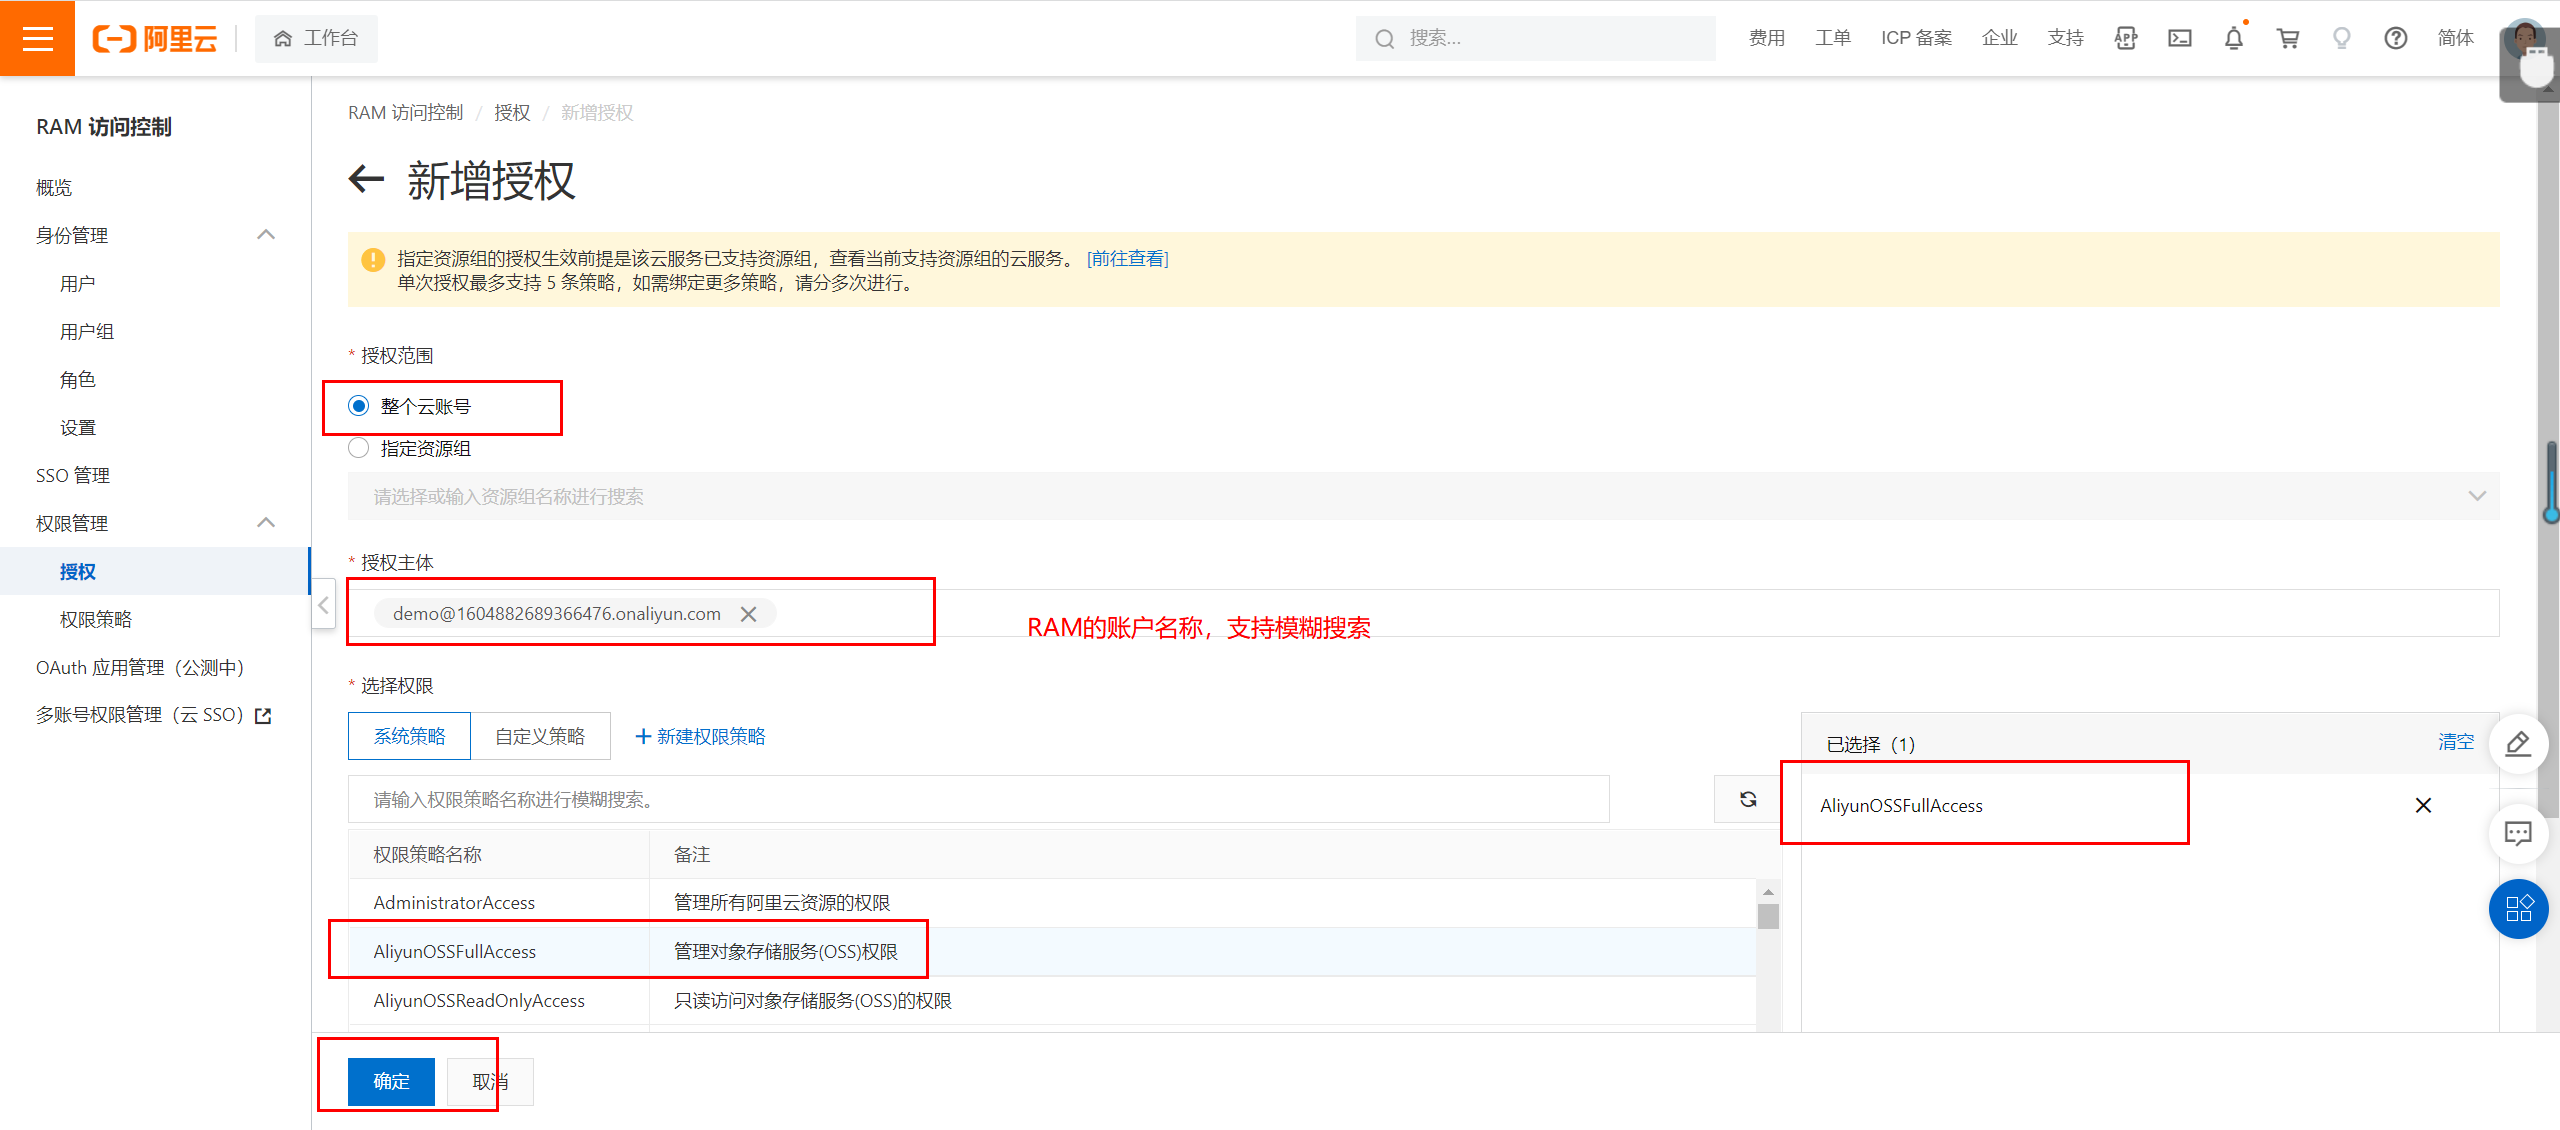This screenshot has height=1130, width=2560.
Task: Open external link icon for 多账号权限管理
Action: click(264, 716)
